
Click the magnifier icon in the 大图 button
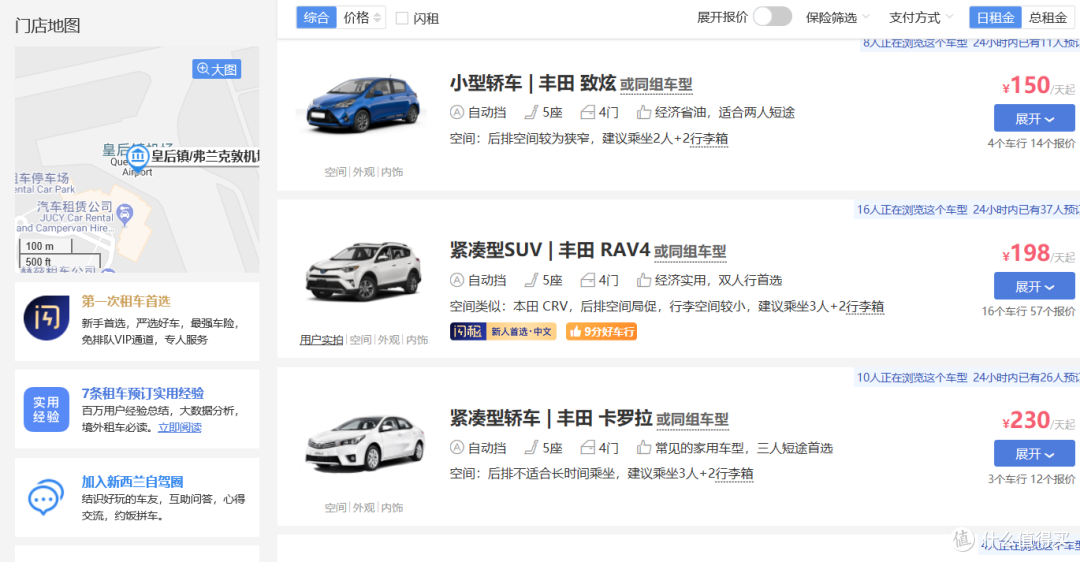(x=202, y=69)
